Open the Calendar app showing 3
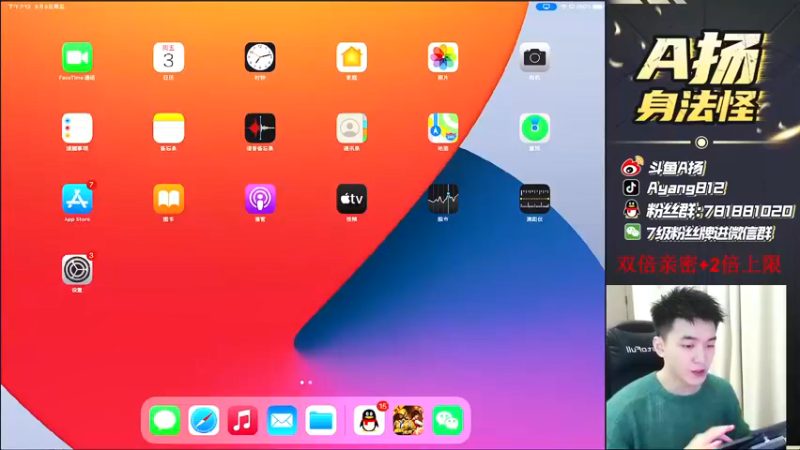 (x=168, y=57)
